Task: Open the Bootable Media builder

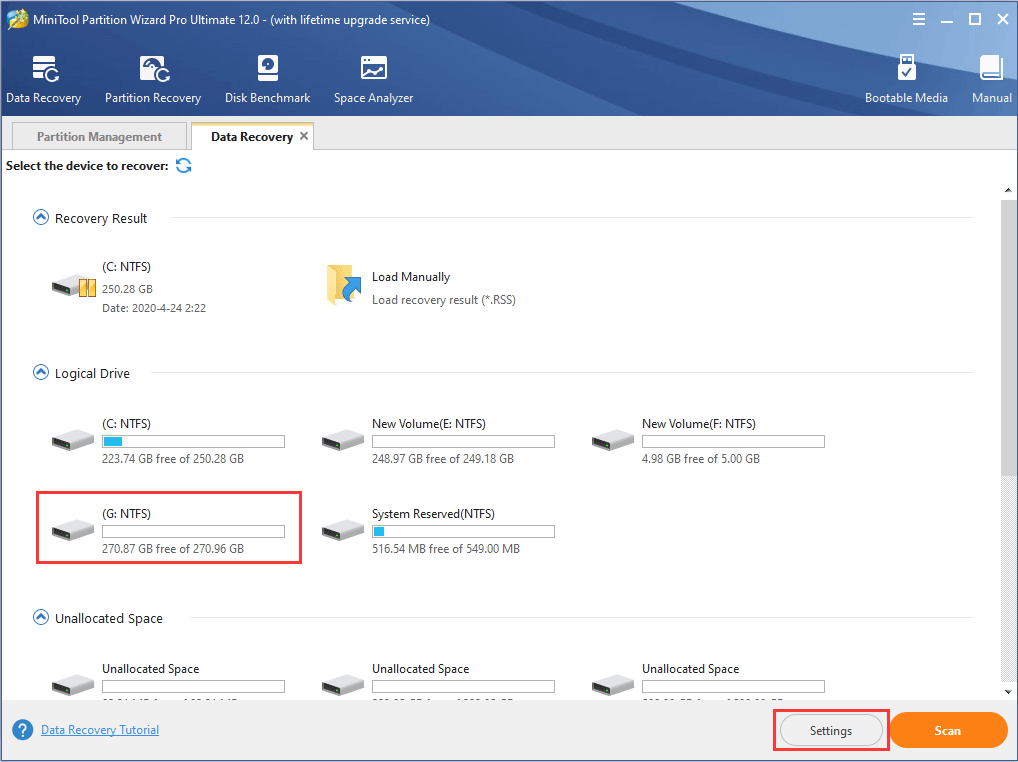Action: [906, 79]
